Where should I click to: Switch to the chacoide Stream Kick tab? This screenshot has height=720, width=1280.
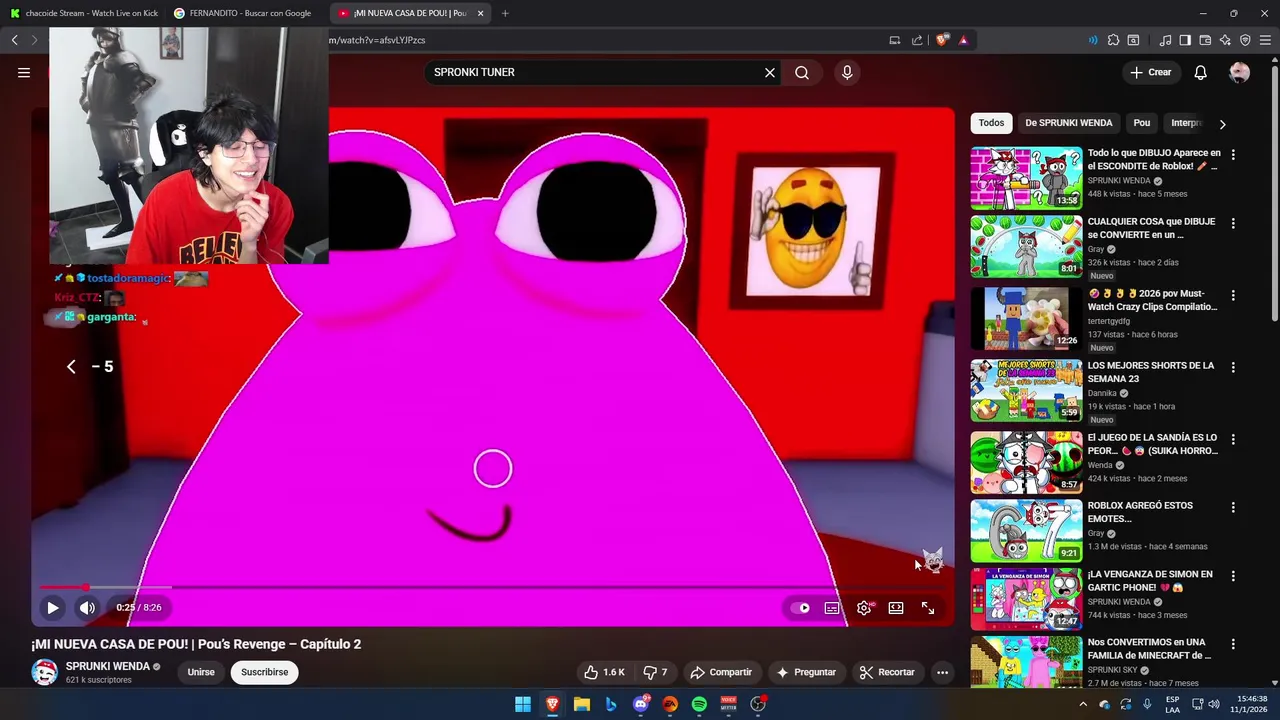[84, 13]
